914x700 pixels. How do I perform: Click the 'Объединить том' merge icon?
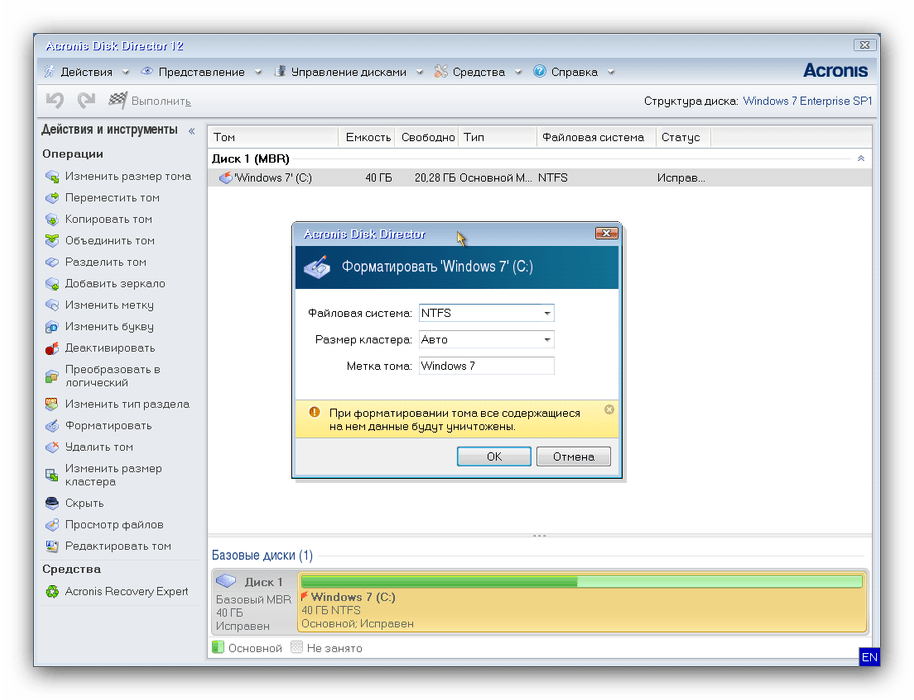[x=52, y=241]
